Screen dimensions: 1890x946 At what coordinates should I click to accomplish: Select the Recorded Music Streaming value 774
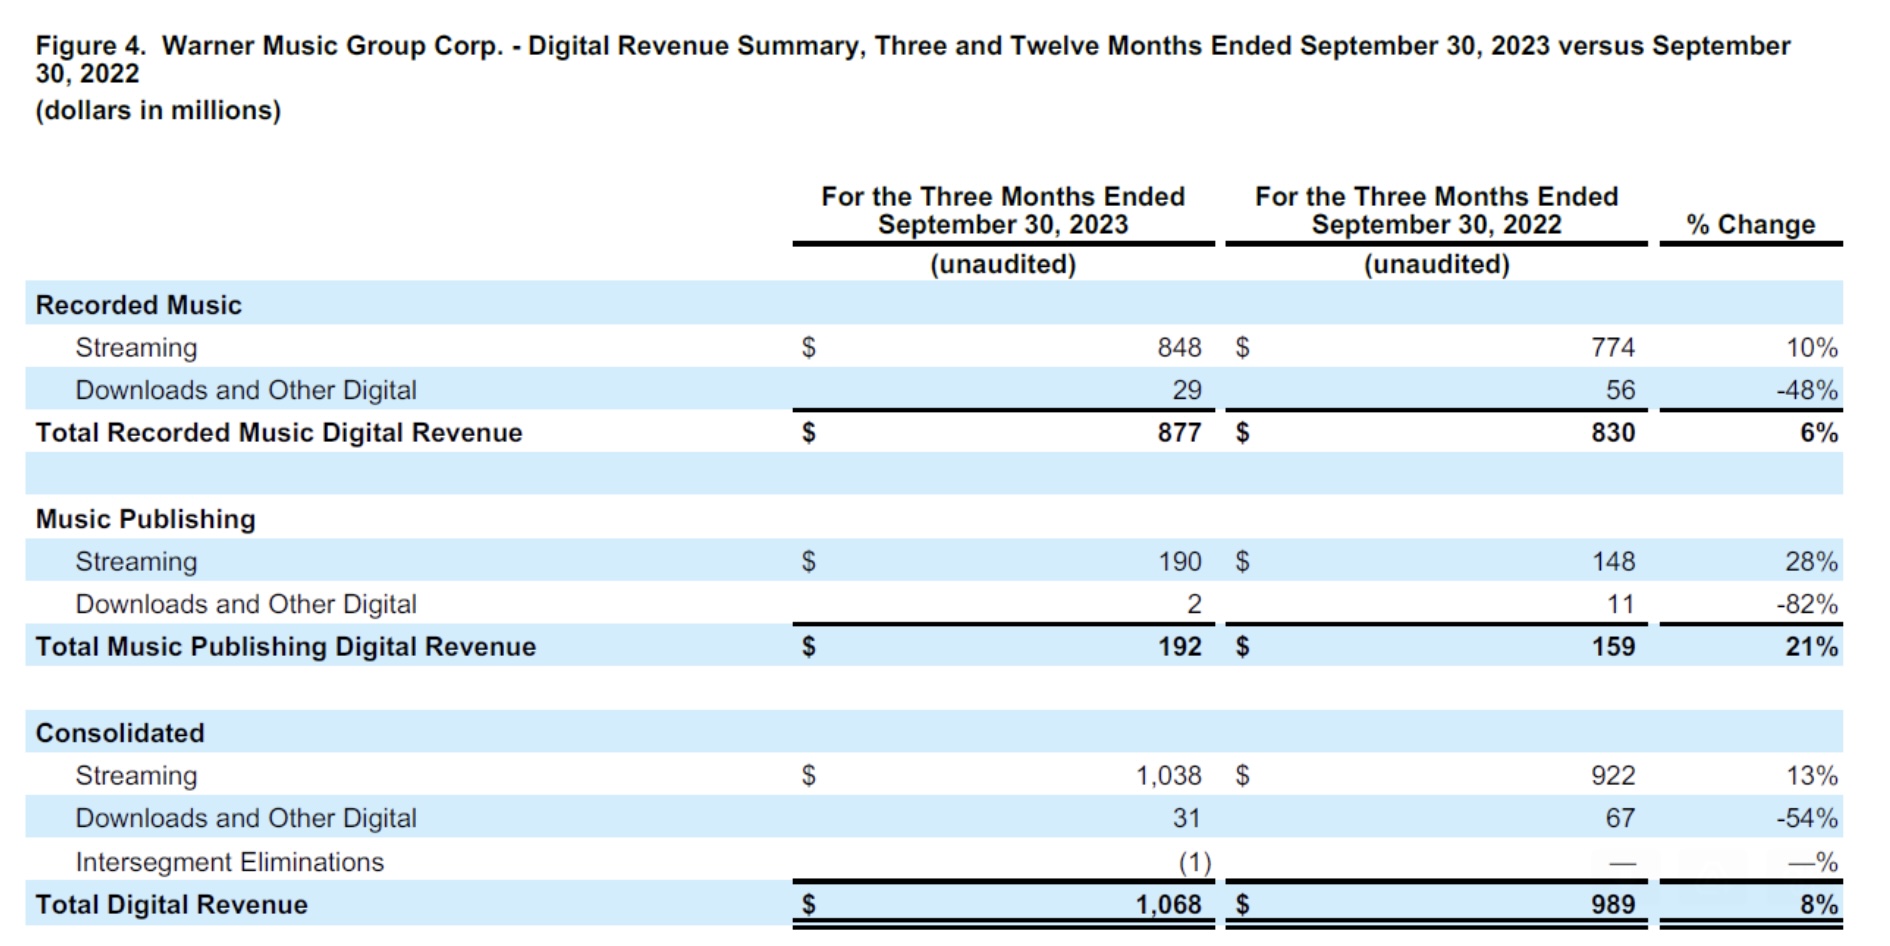1613,347
